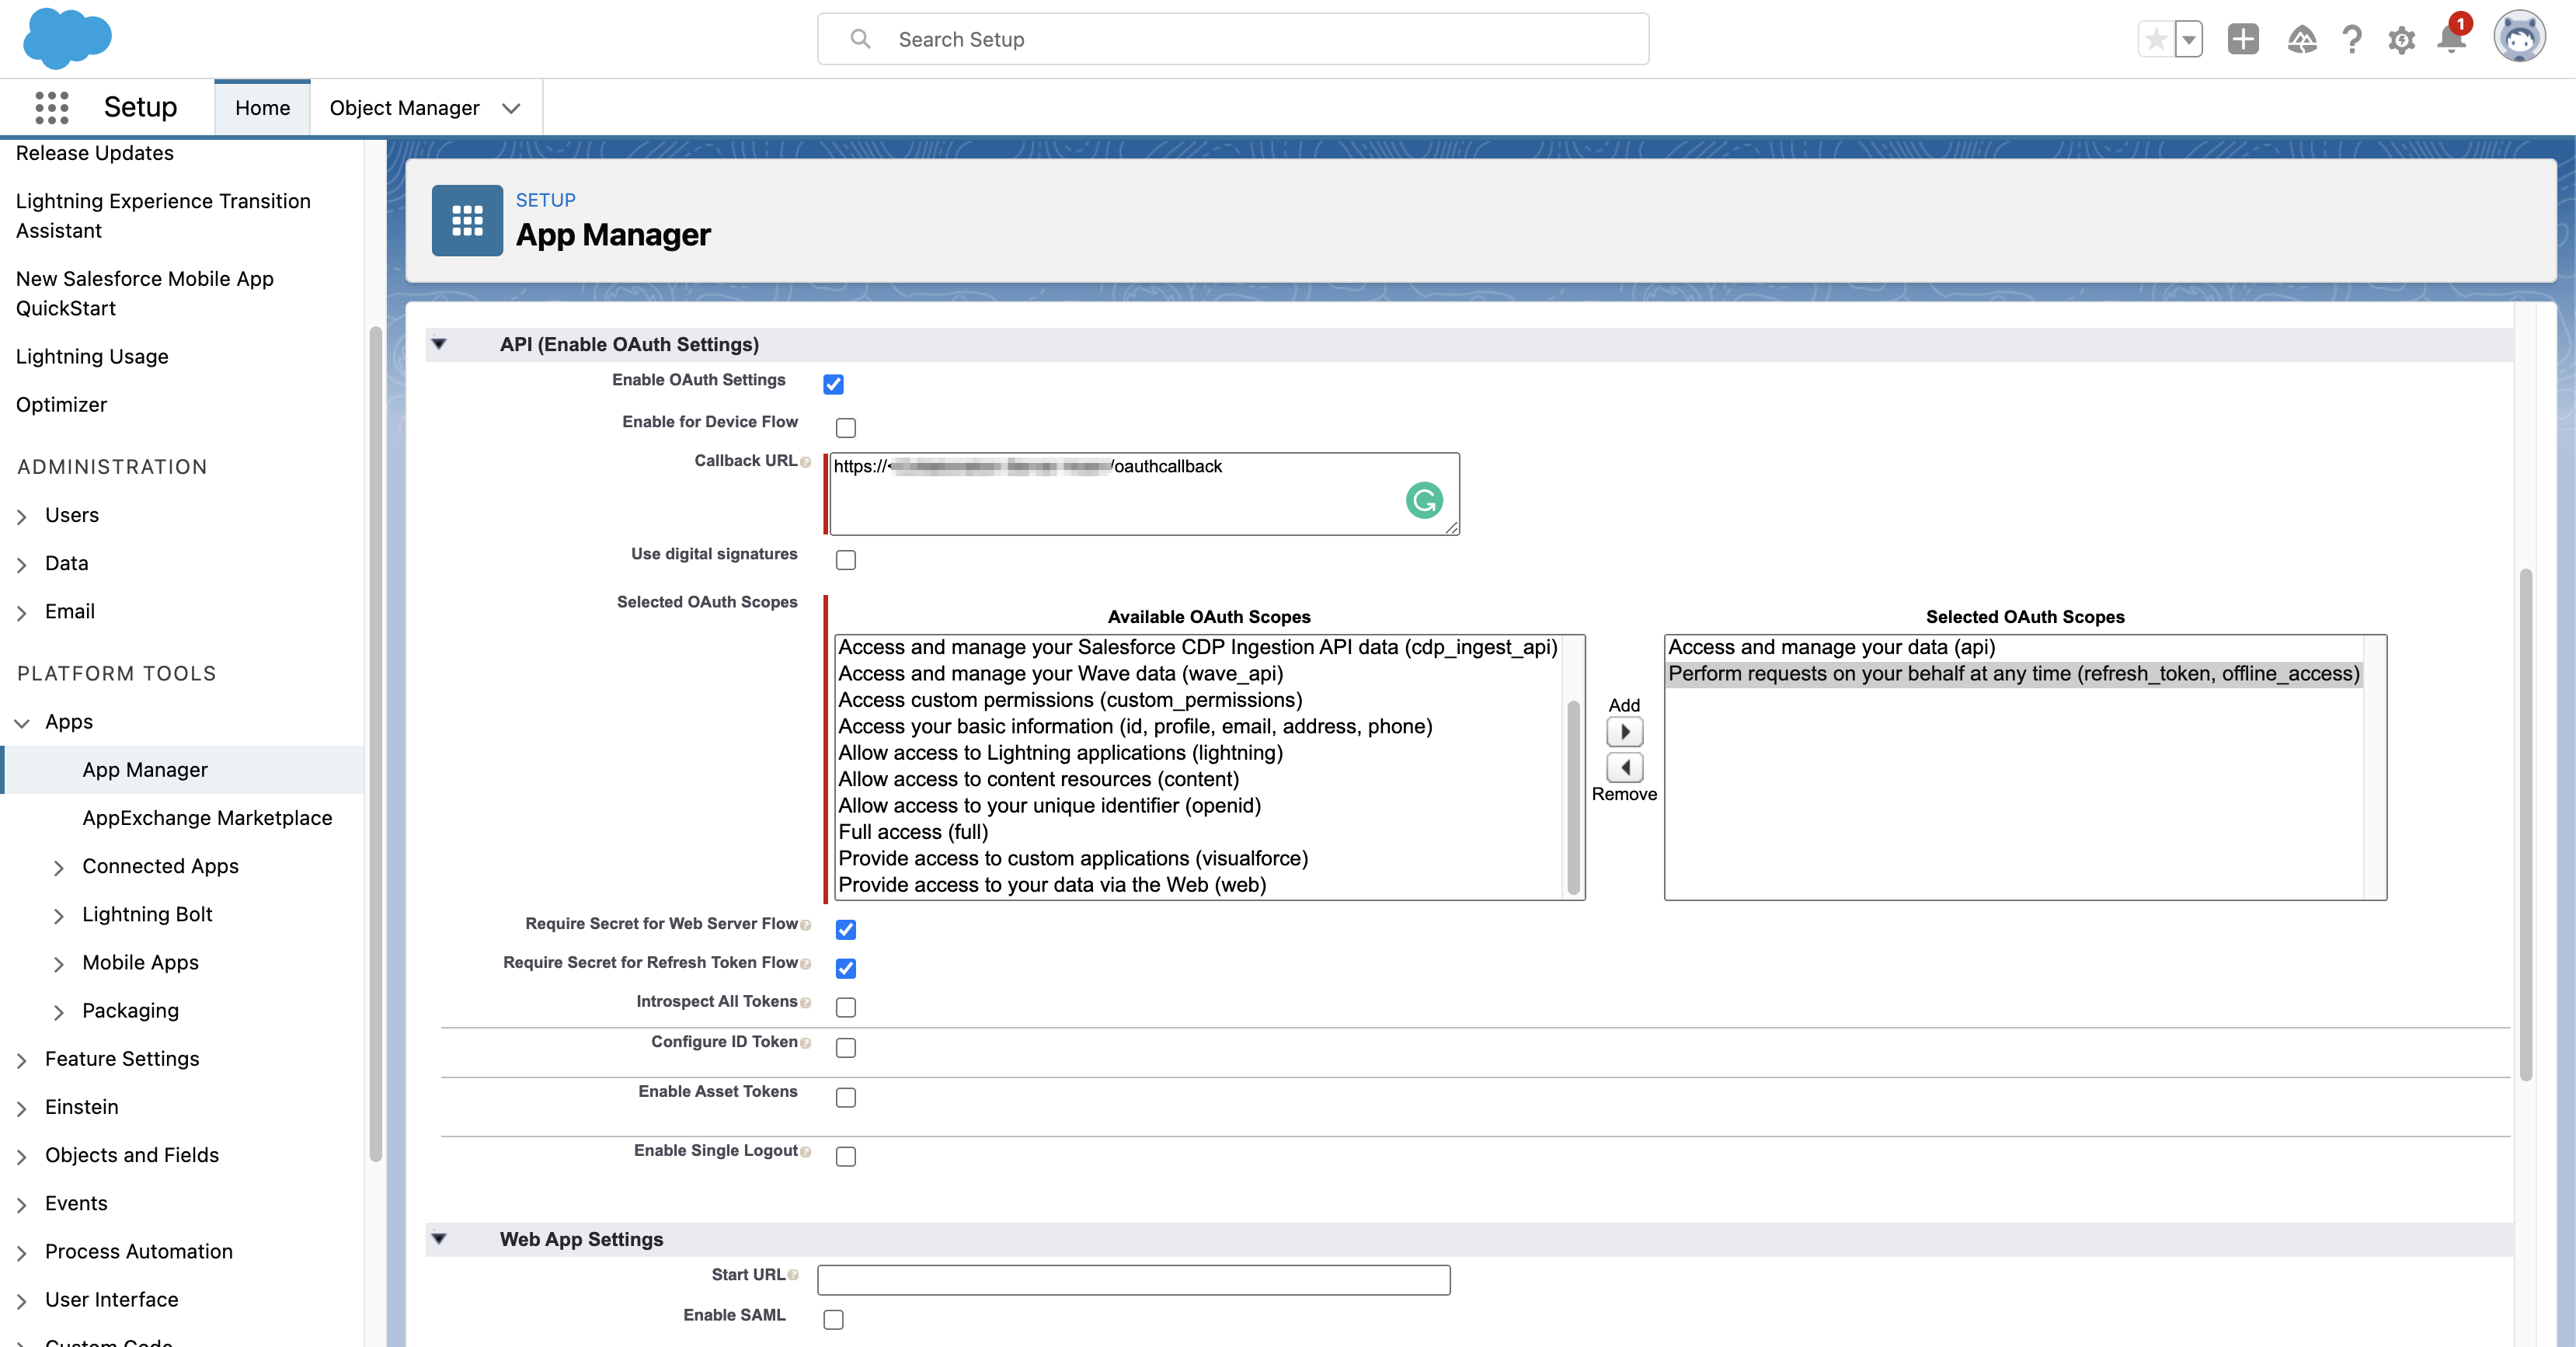
Task: Uncheck Require Secret for Refresh Token Flow
Action: (x=846, y=968)
